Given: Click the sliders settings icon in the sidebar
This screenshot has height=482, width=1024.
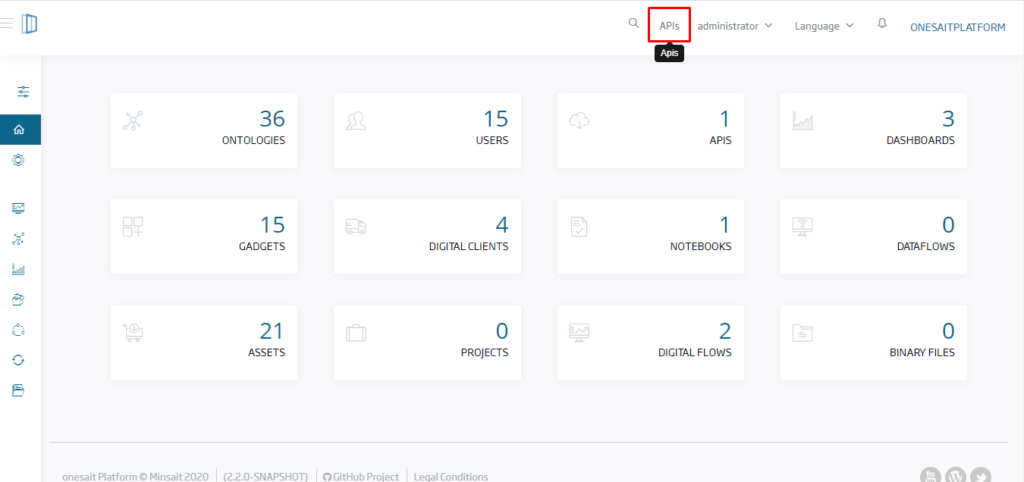Looking at the screenshot, I should pos(24,91).
